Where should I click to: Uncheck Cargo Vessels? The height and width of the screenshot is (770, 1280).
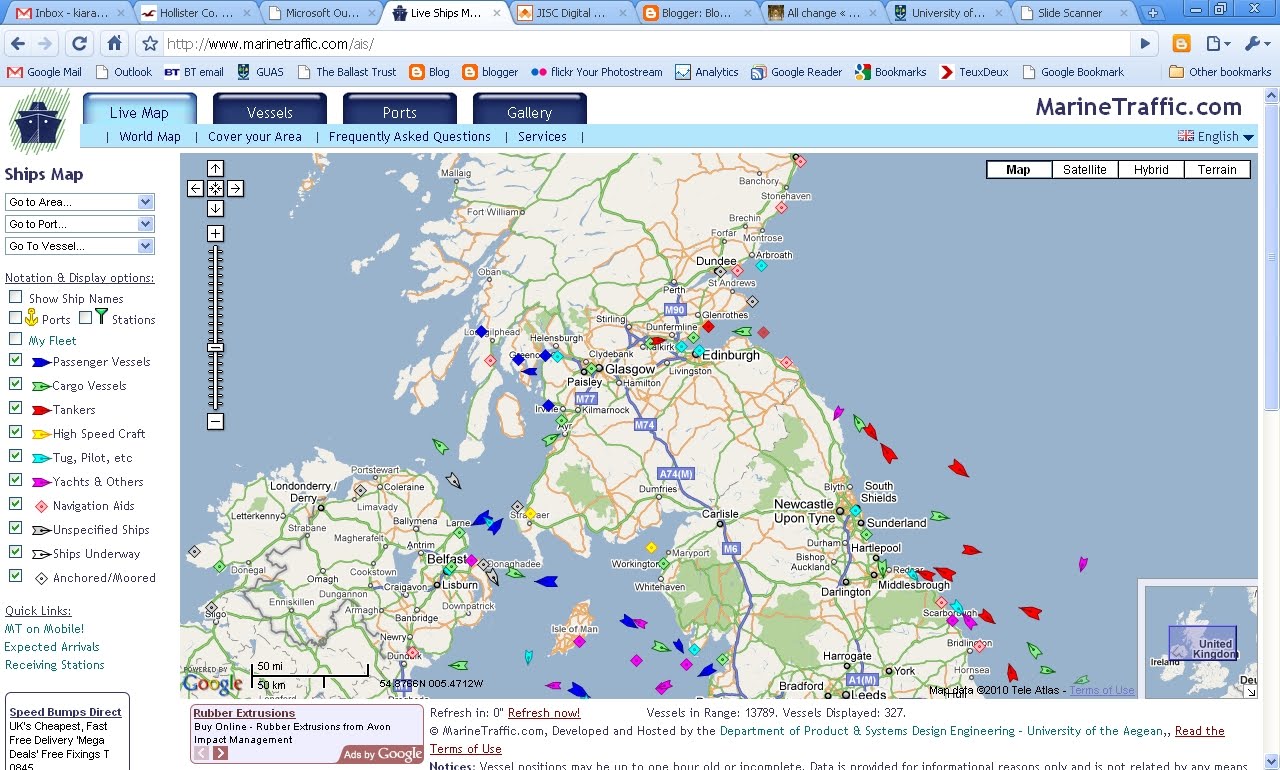(15, 384)
